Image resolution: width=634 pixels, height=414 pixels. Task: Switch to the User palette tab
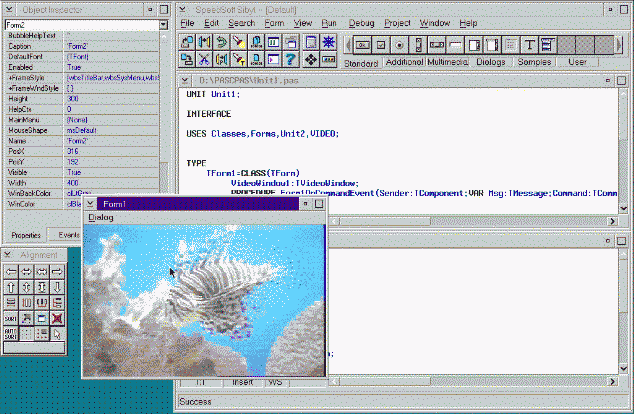[x=577, y=62]
